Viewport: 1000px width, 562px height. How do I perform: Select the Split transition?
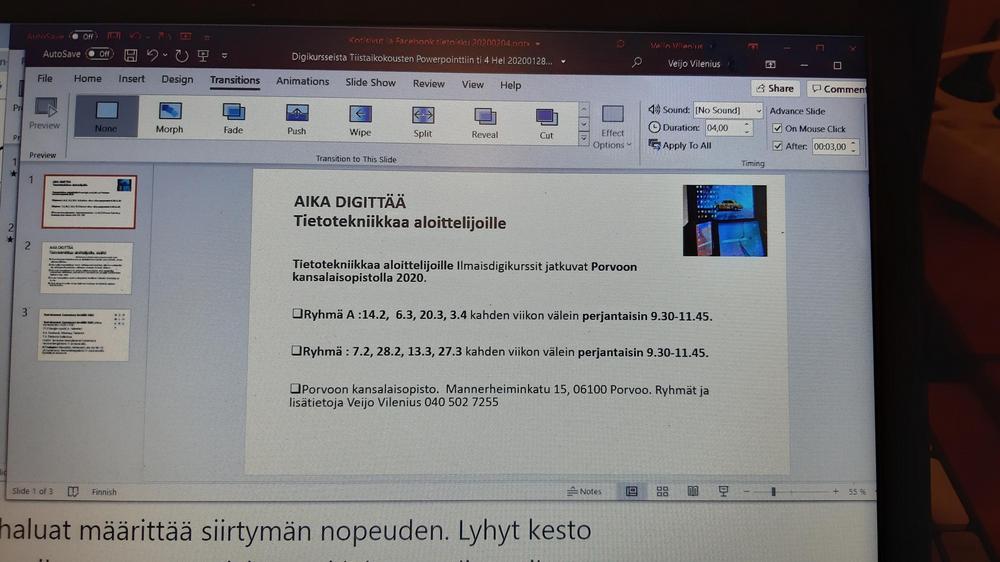[x=423, y=119]
